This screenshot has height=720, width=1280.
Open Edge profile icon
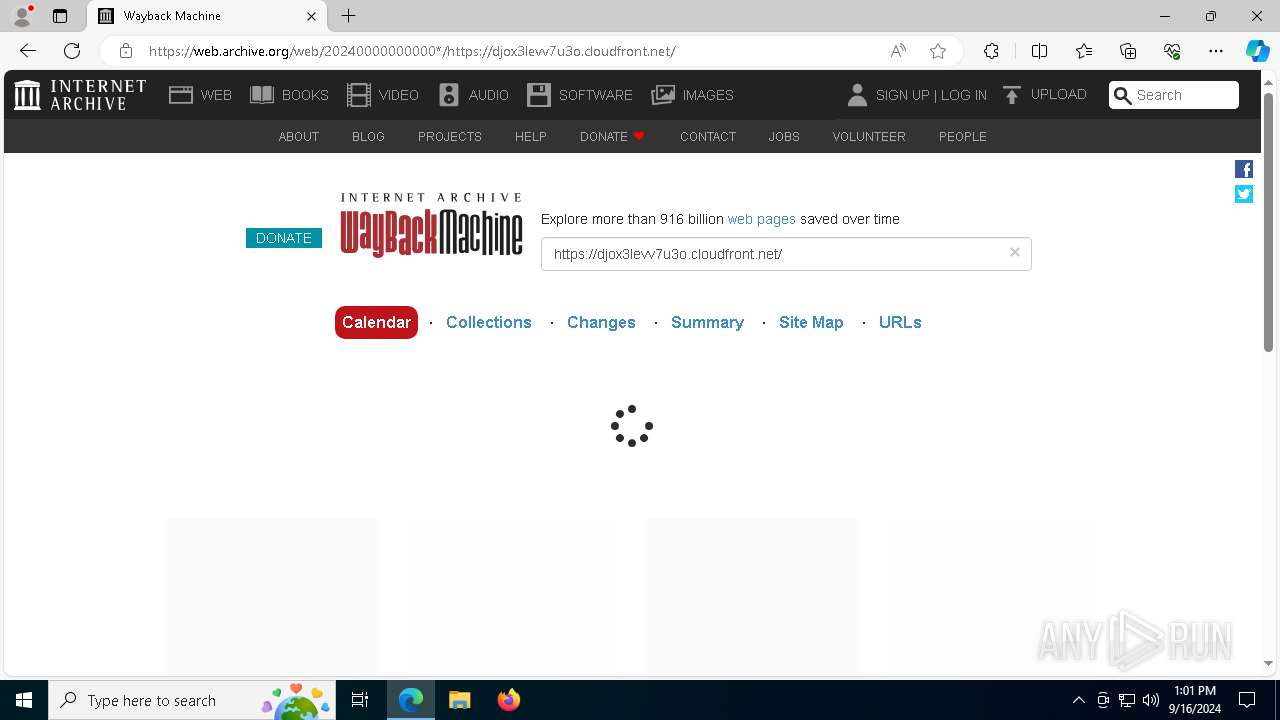coord(22,16)
